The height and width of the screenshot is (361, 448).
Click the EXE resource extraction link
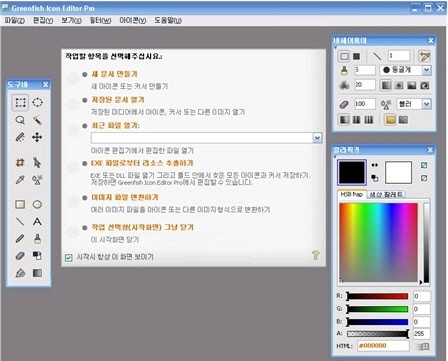tap(142, 163)
